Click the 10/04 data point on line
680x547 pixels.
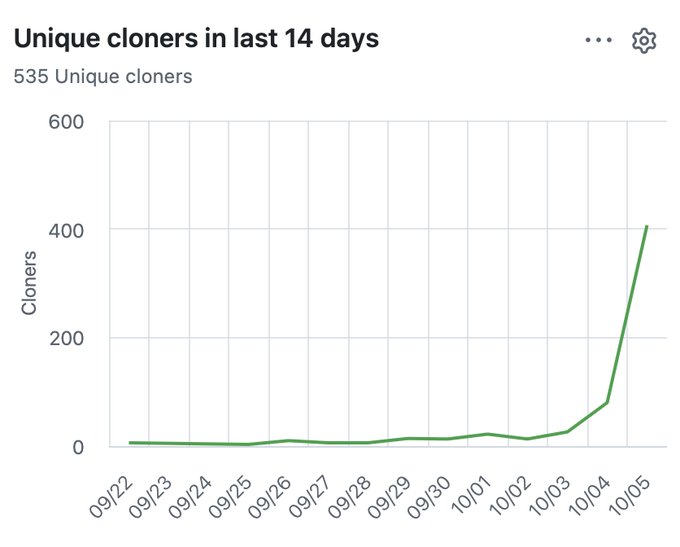[607, 403]
